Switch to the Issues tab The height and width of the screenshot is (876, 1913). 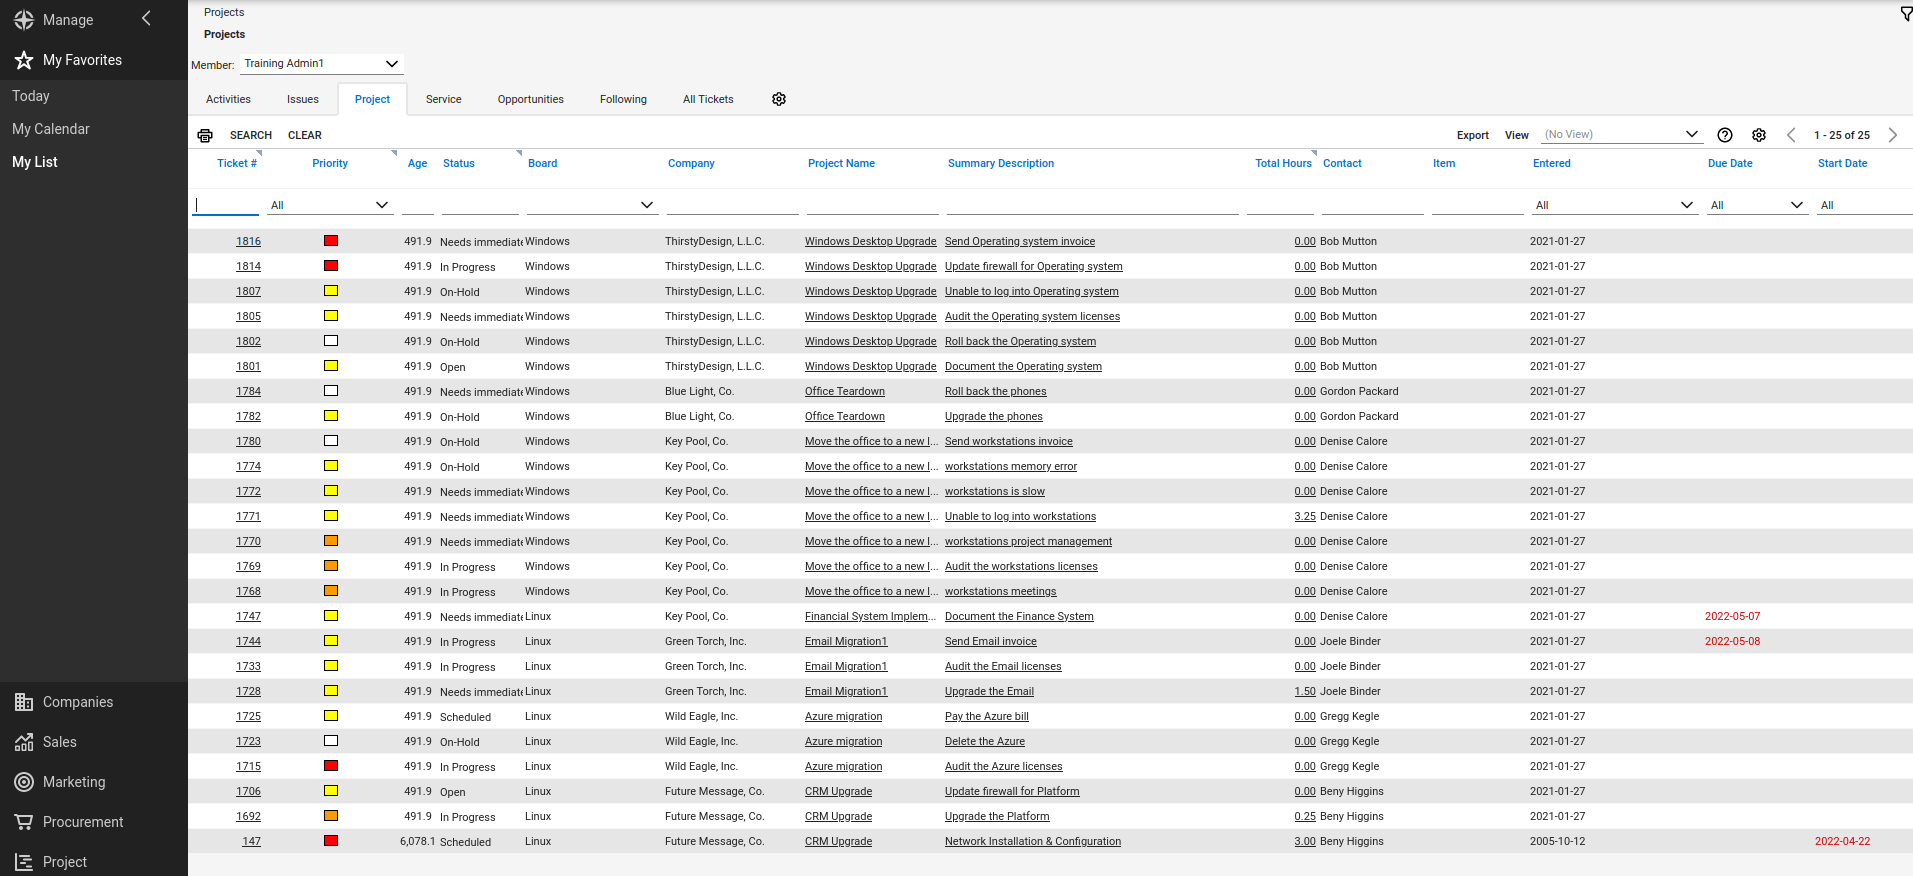(x=303, y=99)
